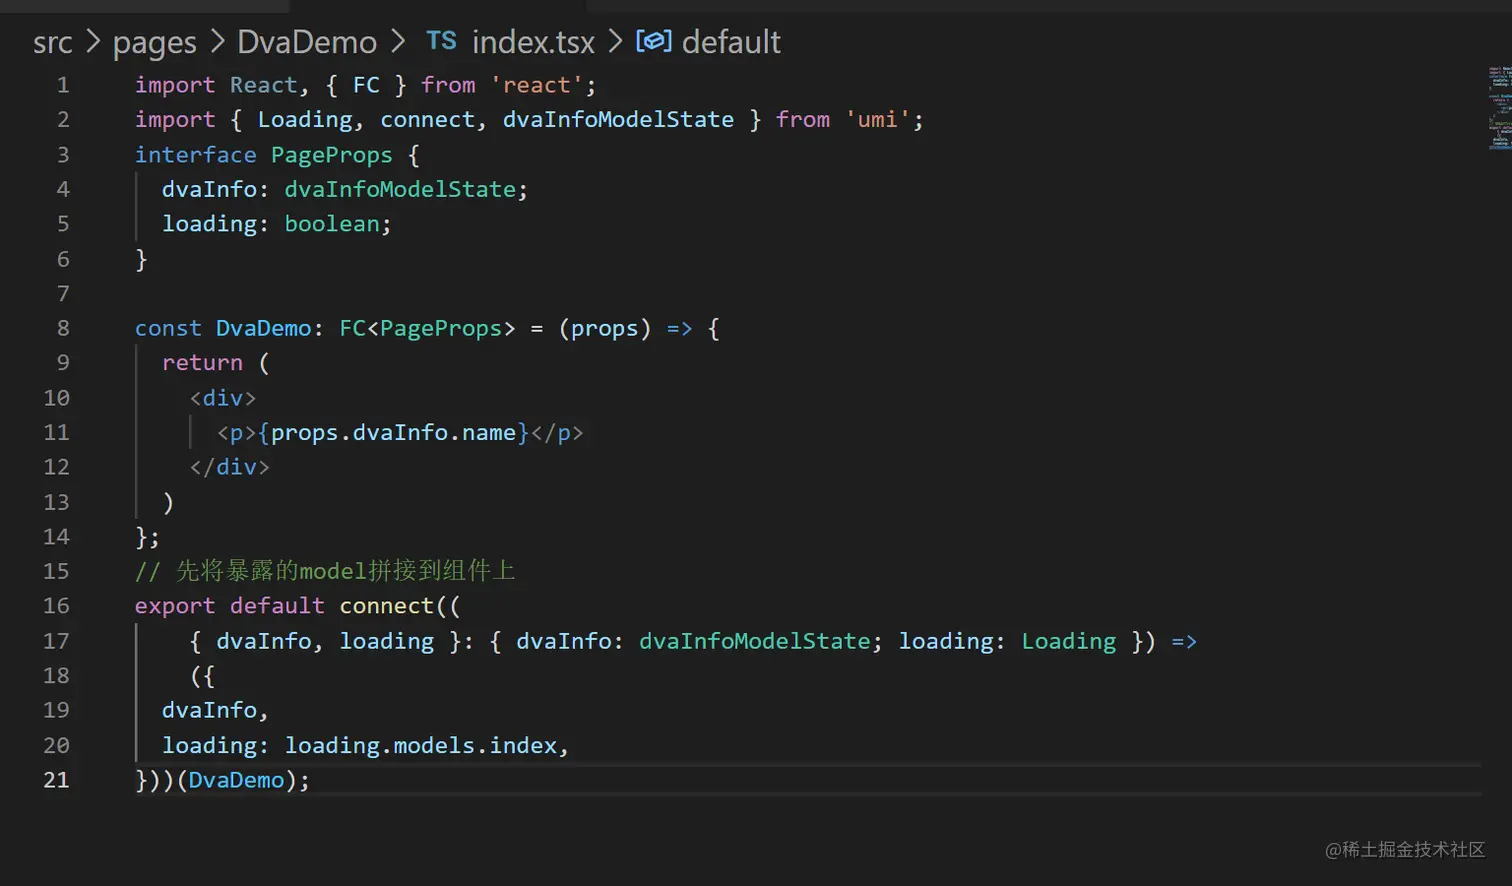This screenshot has height=886, width=1512.
Task: Select line number 16 in the gutter
Action: click(x=56, y=606)
